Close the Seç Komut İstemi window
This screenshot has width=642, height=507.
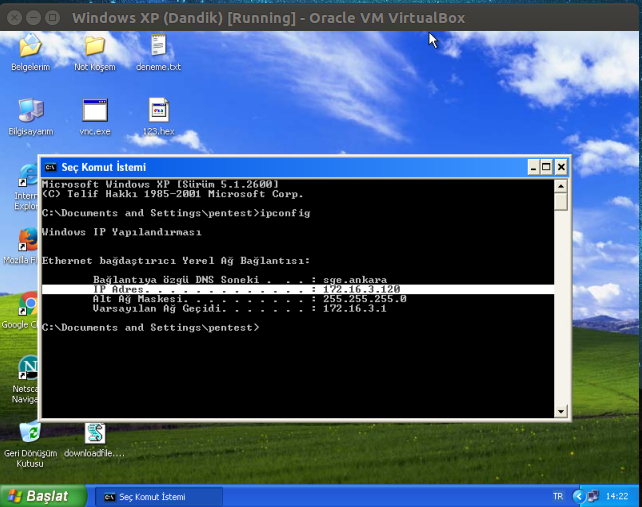[x=561, y=167]
